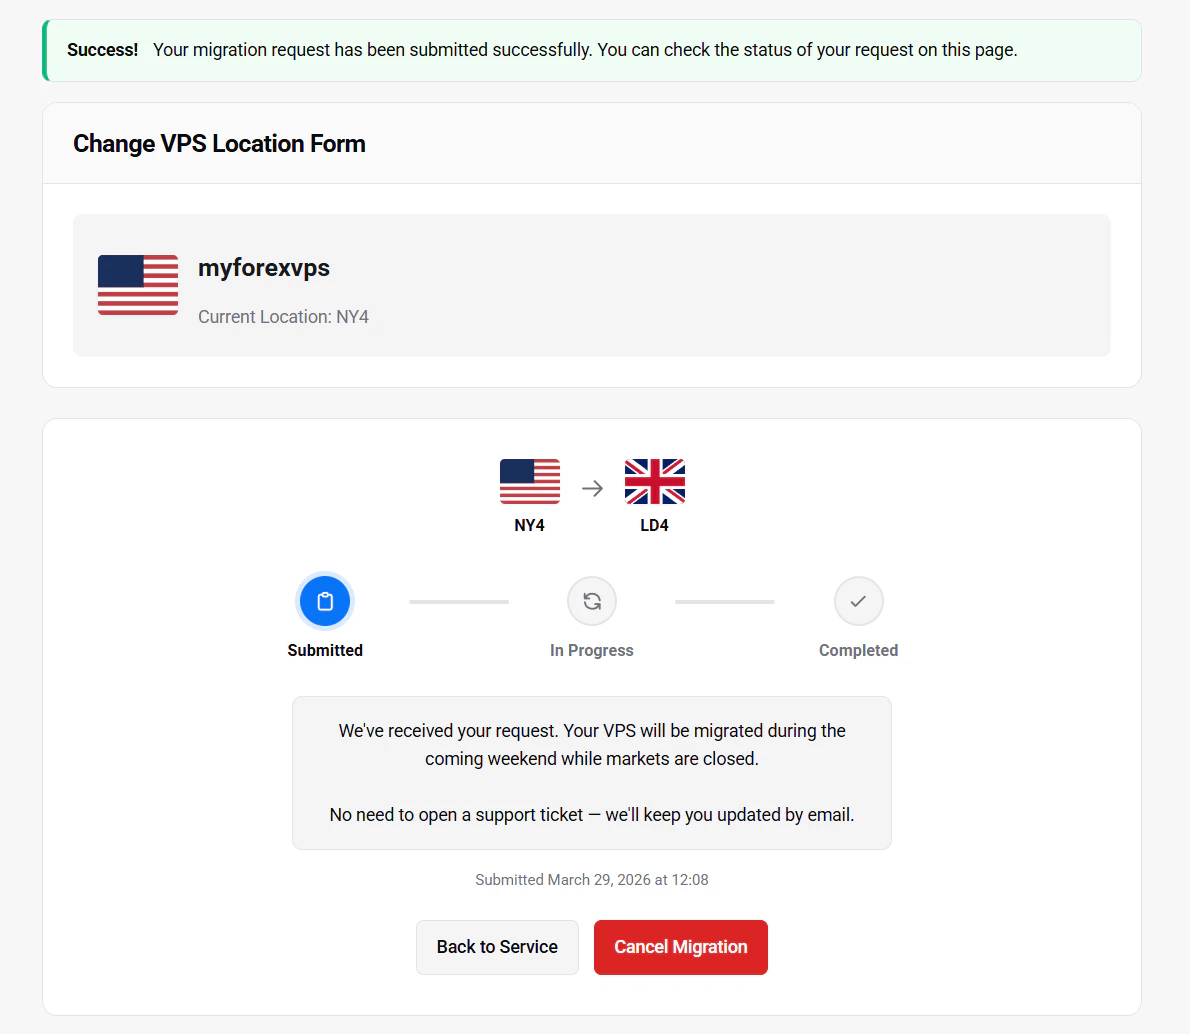Expand the myforexvps service panel
The image size is (1190, 1034).
pos(592,285)
